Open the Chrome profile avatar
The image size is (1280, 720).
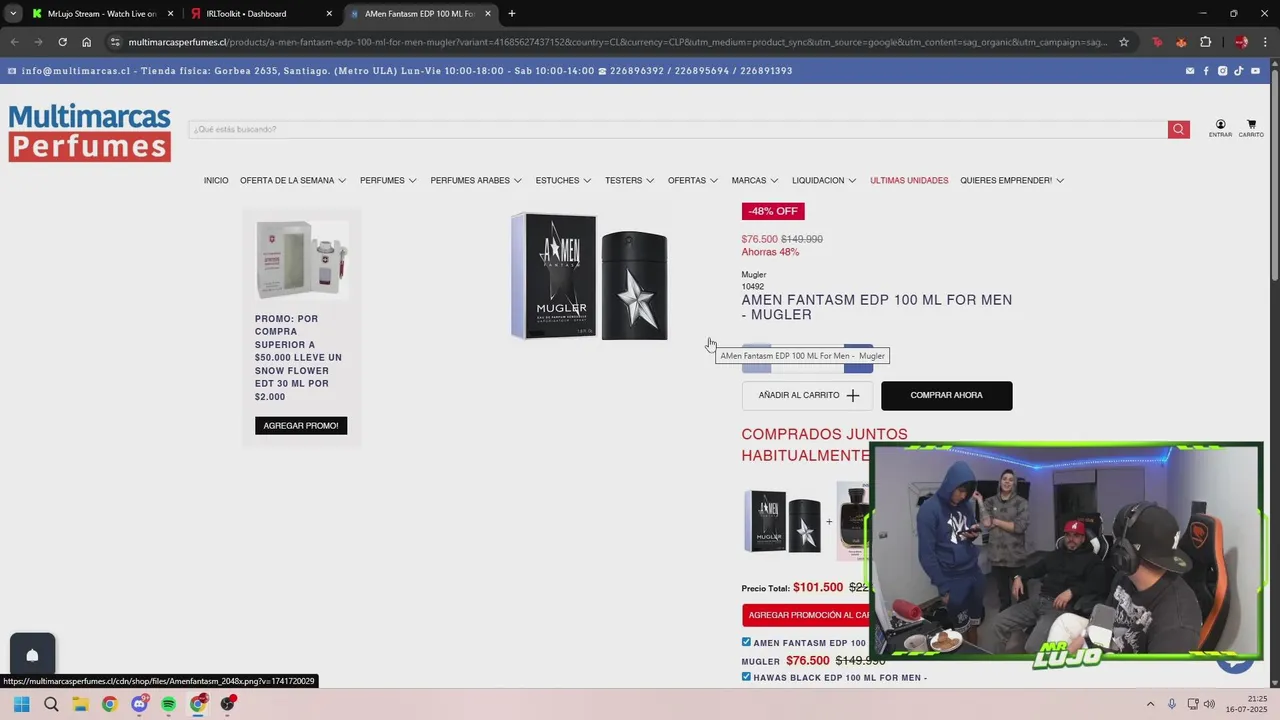(x=1241, y=42)
